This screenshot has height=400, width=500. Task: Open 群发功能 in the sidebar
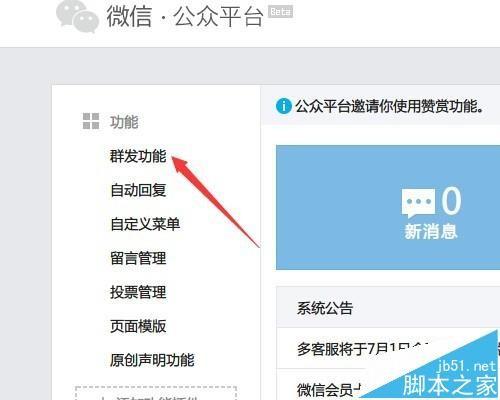[x=138, y=156]
